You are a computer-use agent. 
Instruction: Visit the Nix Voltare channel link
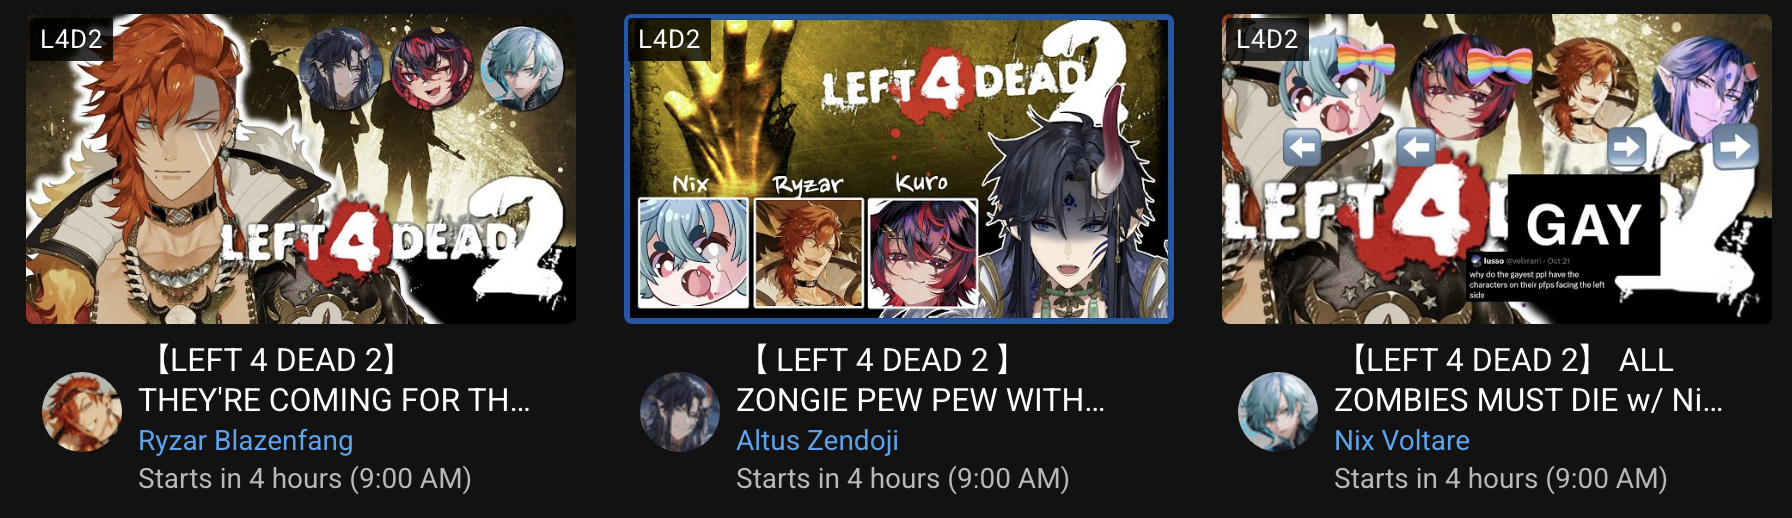pos(1402,440)
